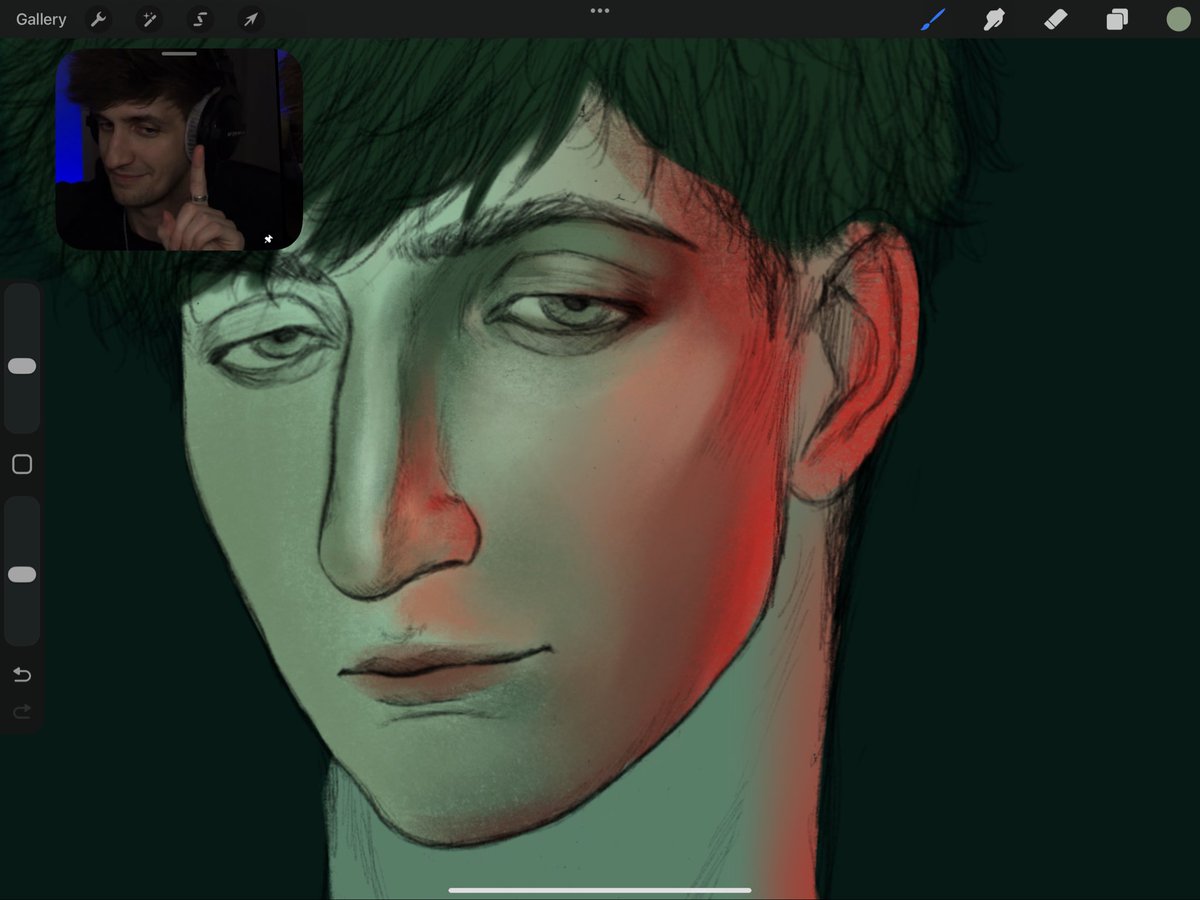Tap undo arrow in the sidebar

pos(22,674)
